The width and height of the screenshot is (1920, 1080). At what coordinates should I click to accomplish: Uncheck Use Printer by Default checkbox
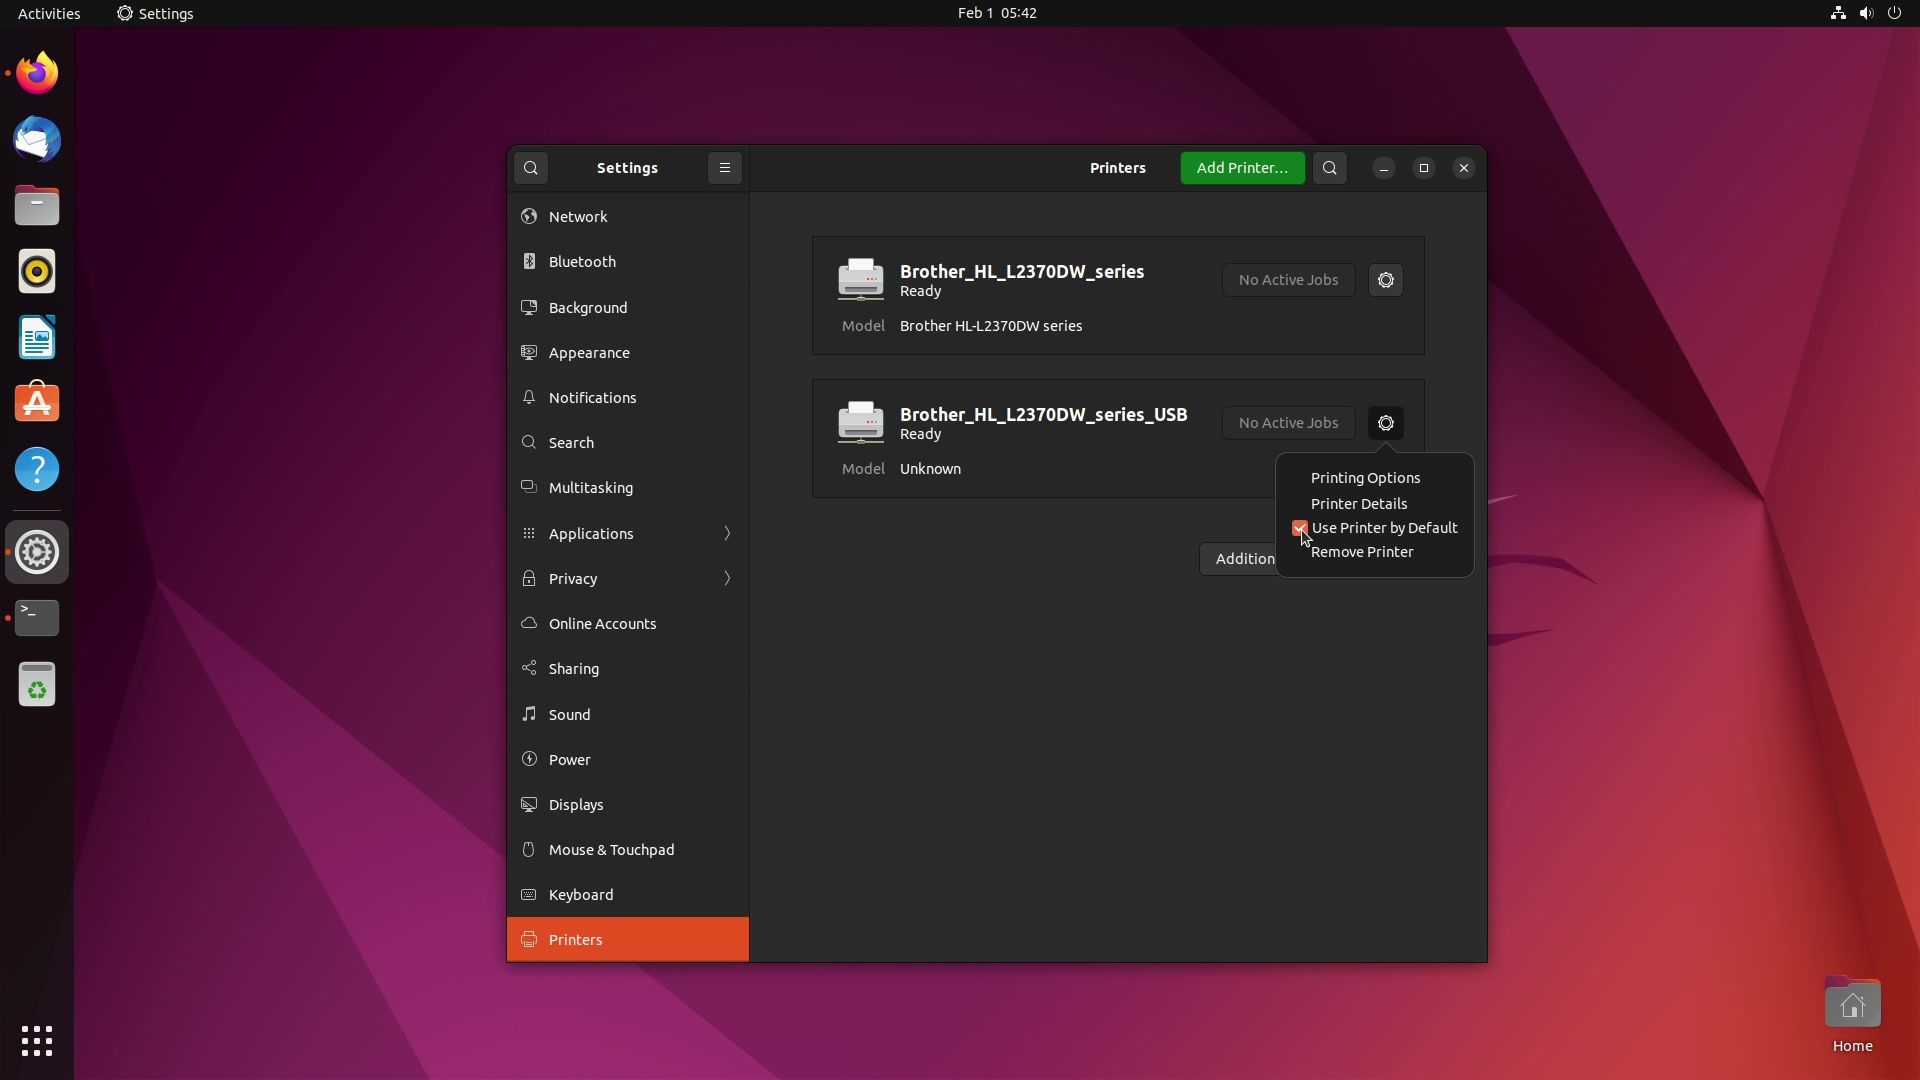(x=1300, y=528)
